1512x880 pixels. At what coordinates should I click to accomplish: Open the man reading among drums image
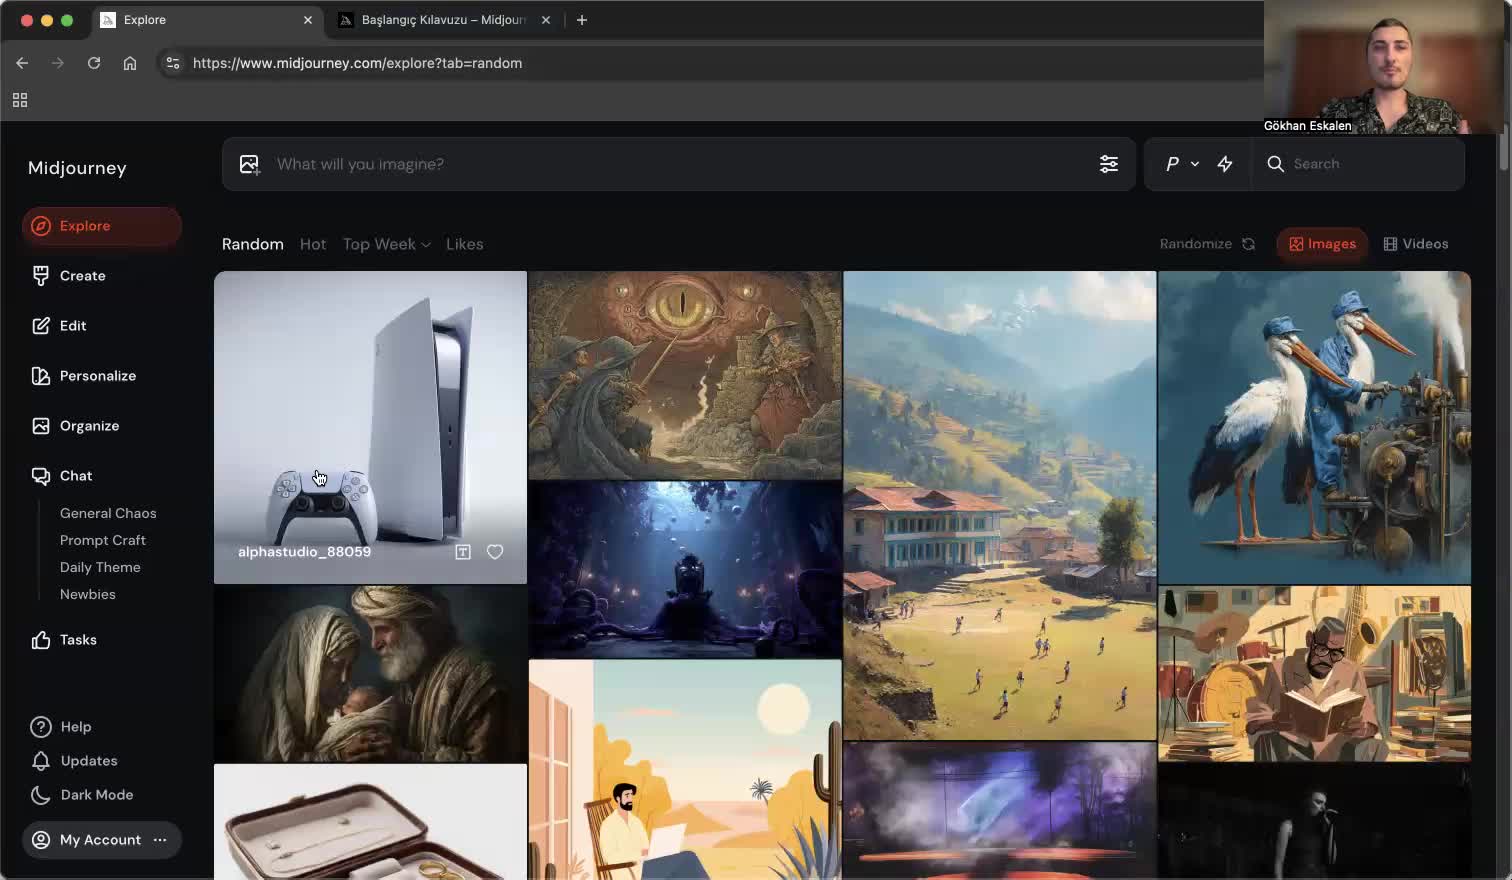[1314, 674]
